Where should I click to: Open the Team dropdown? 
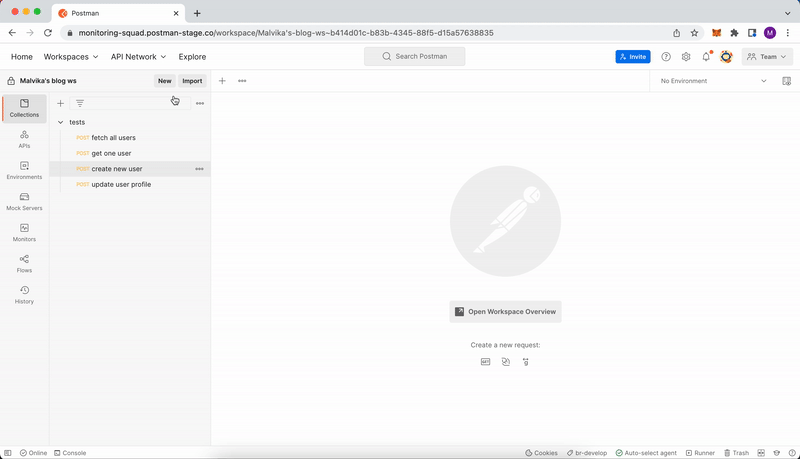pos(767,57)
